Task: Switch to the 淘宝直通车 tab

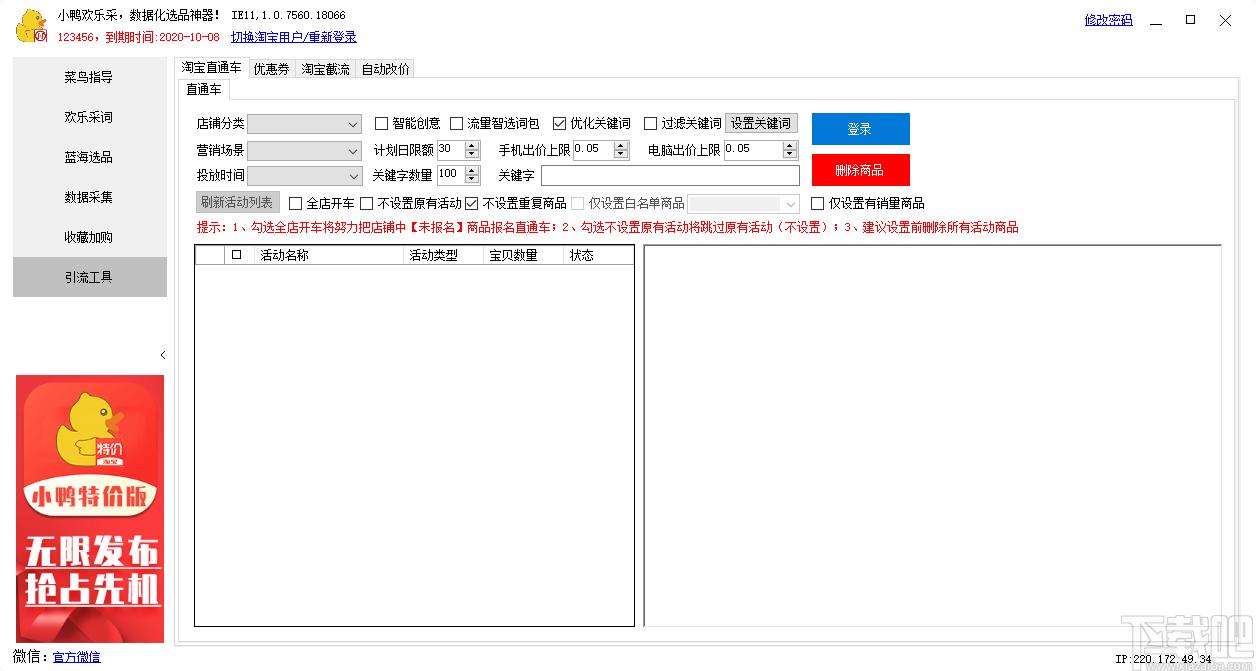Action: 211,68
